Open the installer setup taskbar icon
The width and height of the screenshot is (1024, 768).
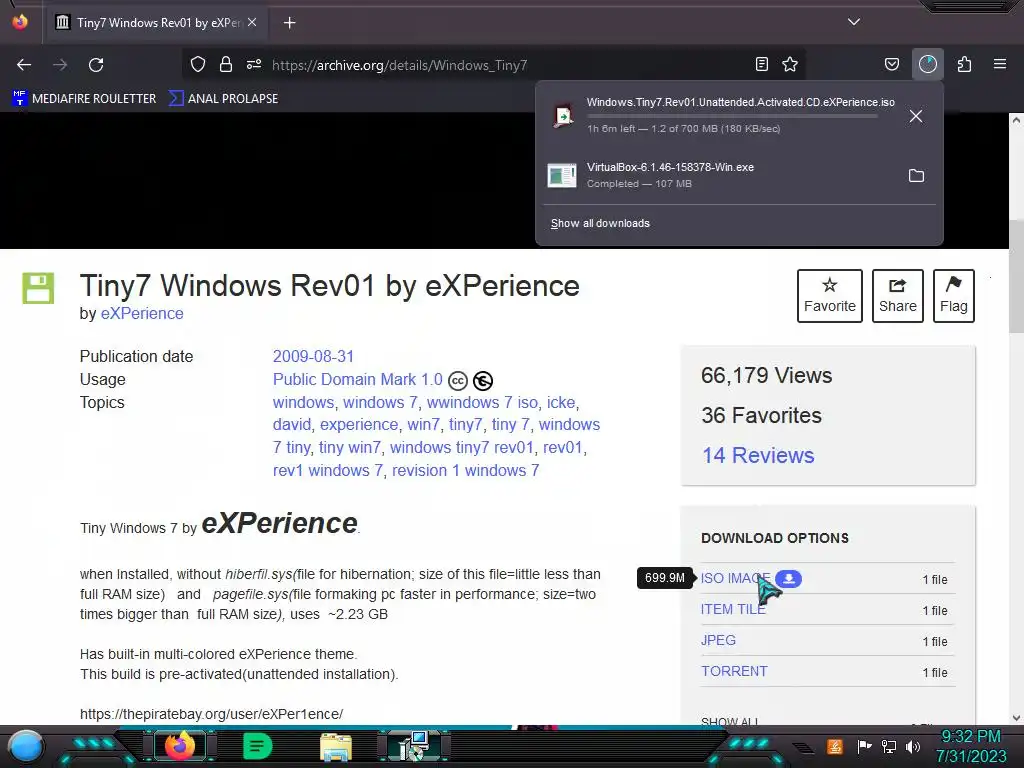coord(414,746)
